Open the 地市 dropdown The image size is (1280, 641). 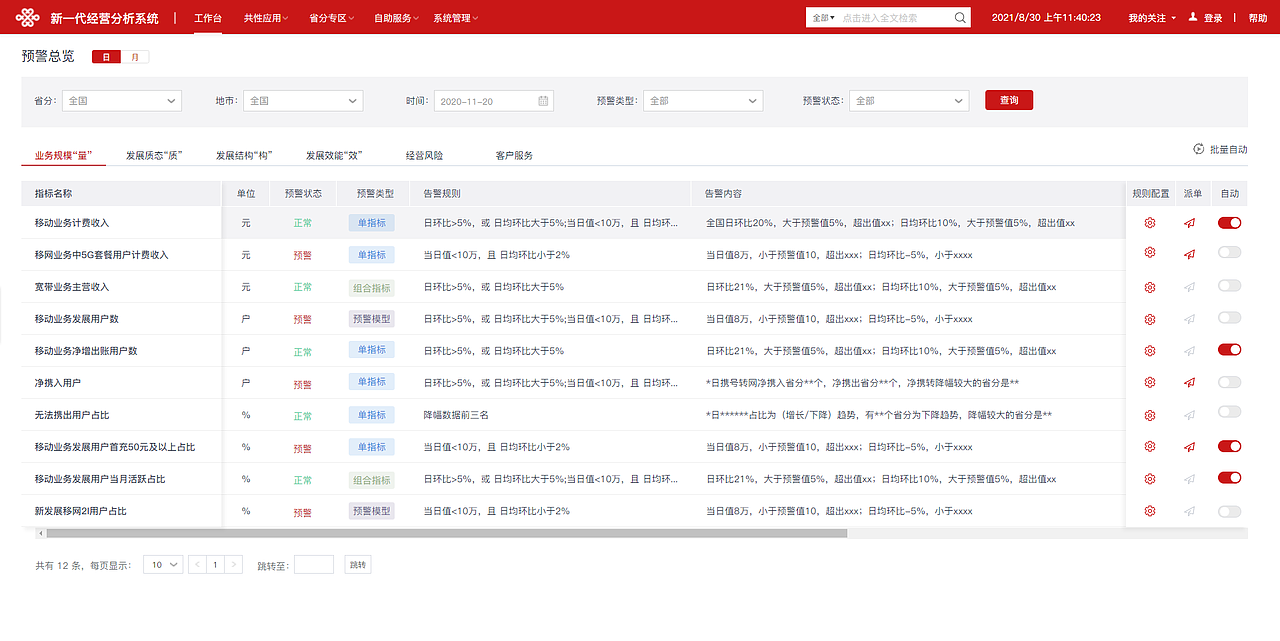coord(303,101)
